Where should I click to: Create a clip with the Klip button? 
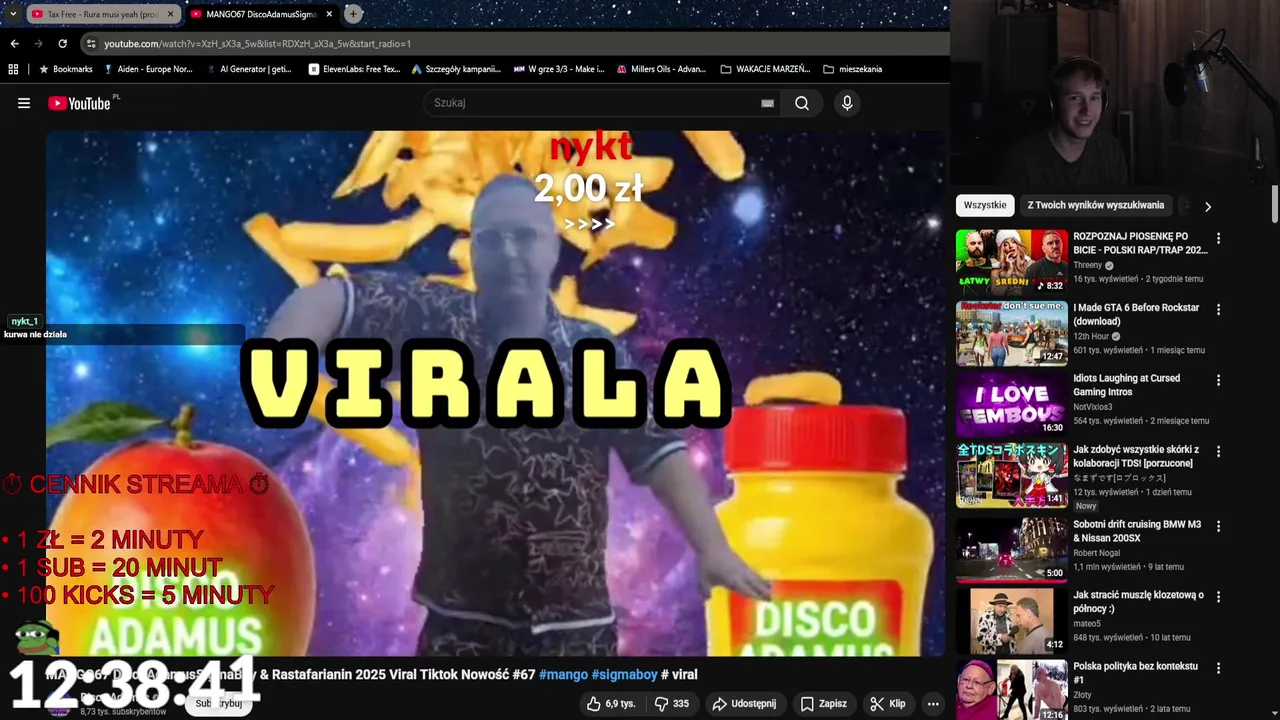(887, 704)
